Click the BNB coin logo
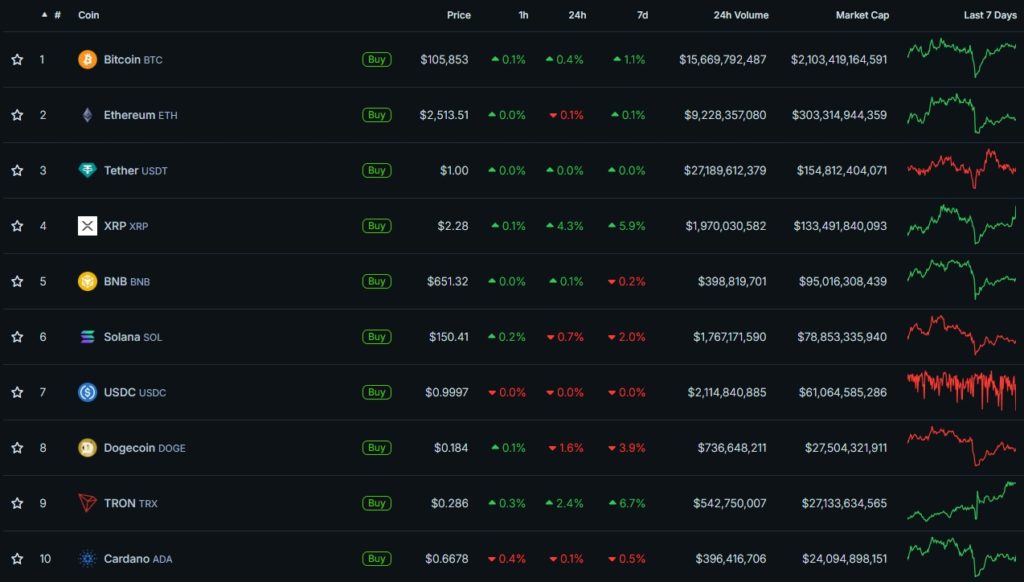This screenshot has height=582, width=1024. point(89,281)
